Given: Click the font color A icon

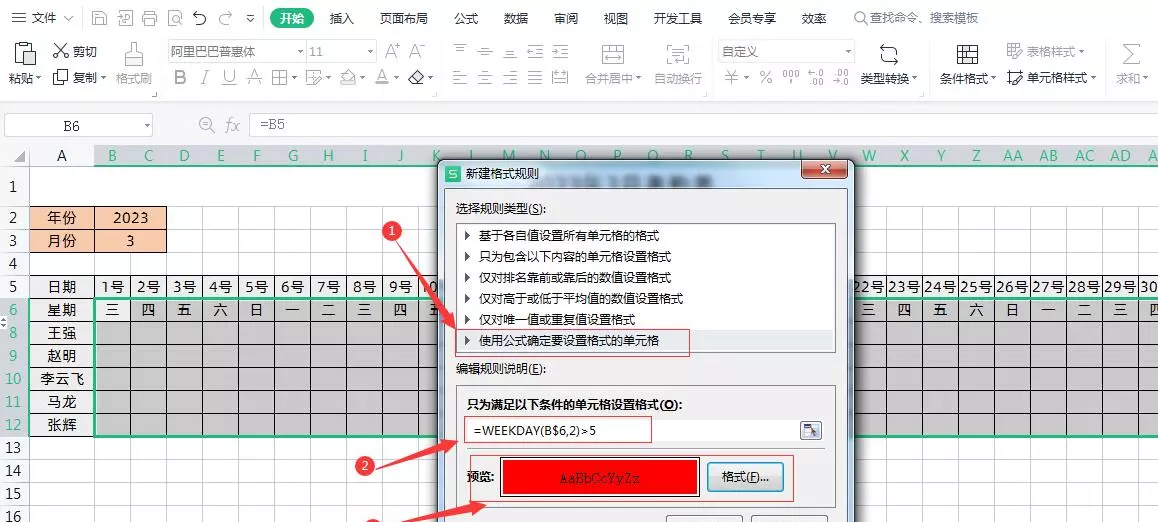Looking at the screenshot, I should [382, 78].
